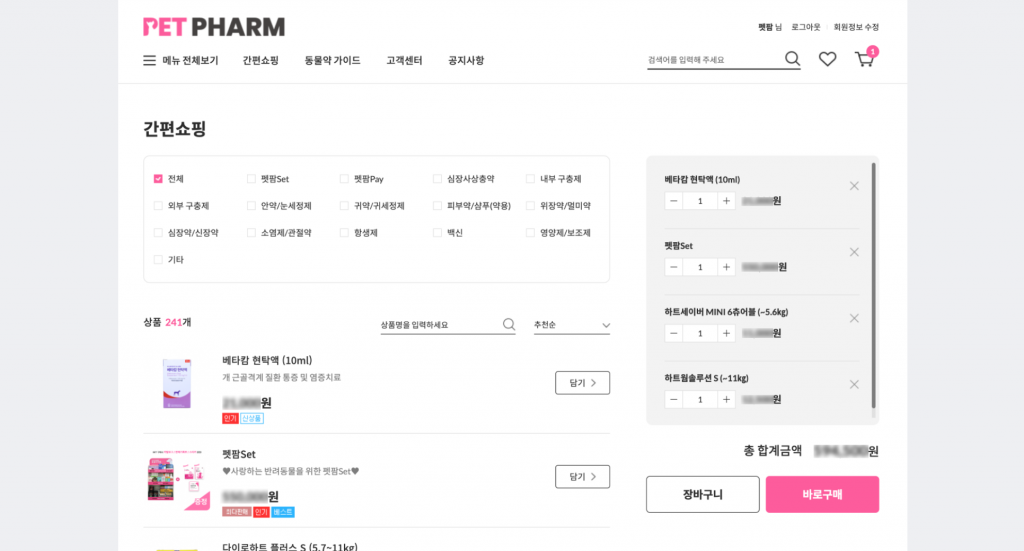Remove 베타칸 현탁액 from cart list

point(854,186)
